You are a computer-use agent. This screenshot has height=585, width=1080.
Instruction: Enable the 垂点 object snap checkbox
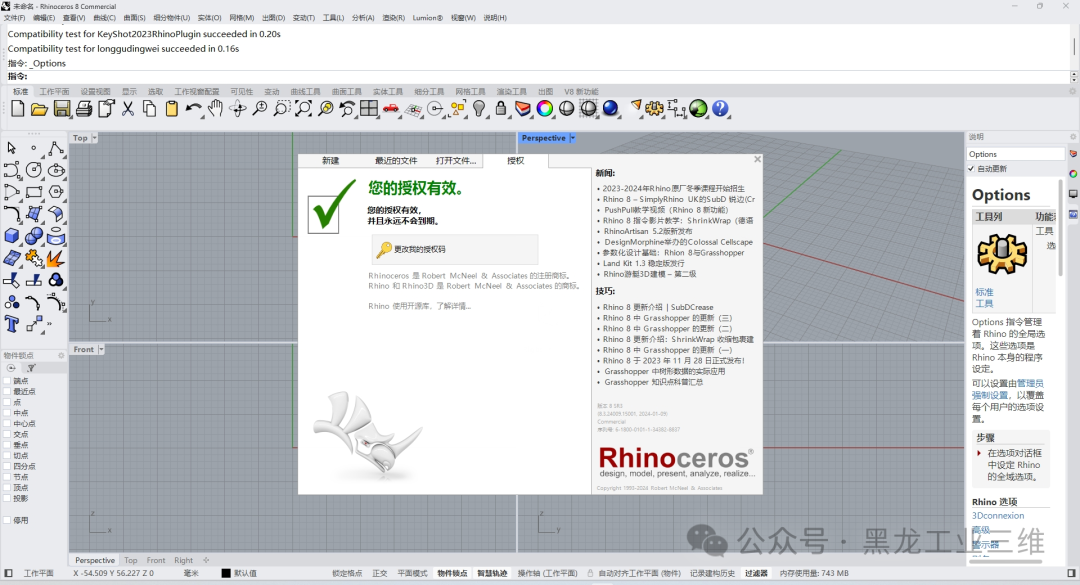[x=8, y=445]
